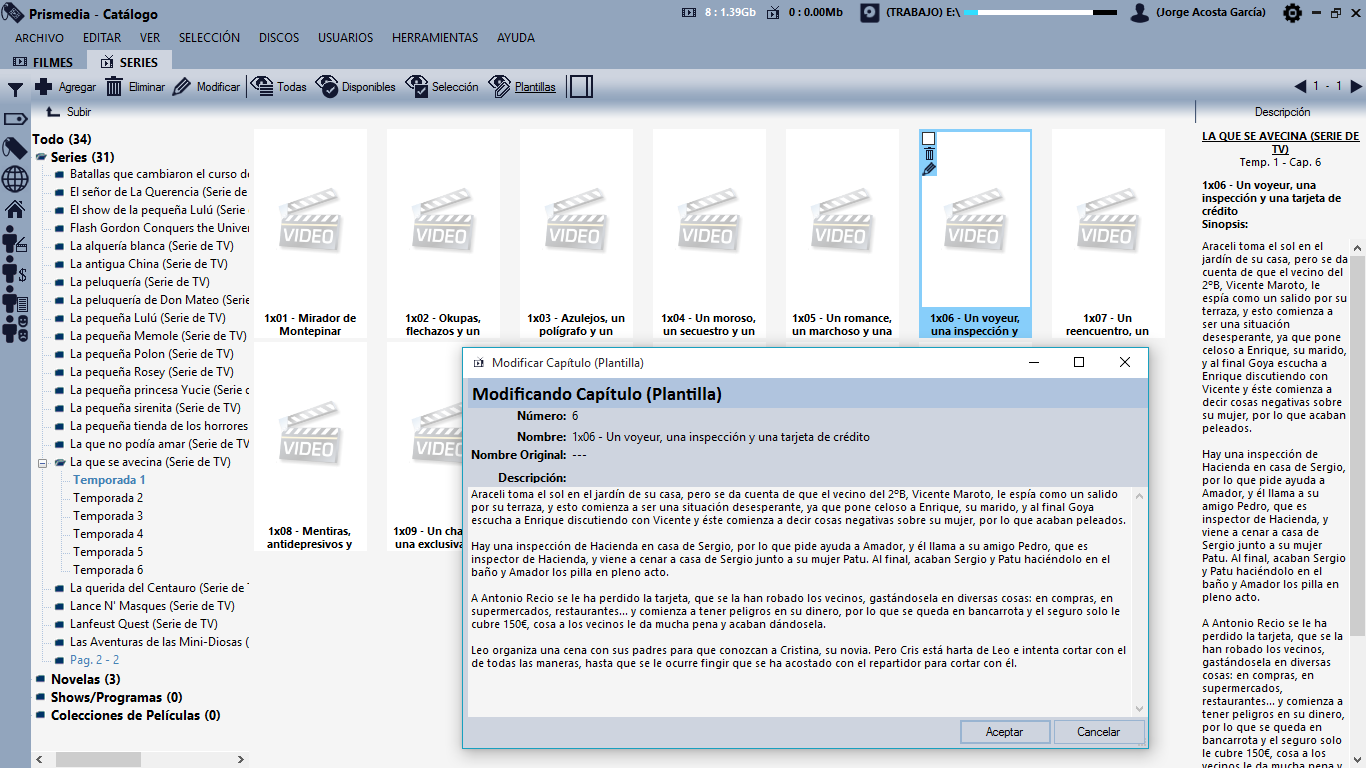The width and height of the screenshot is (1366, 768).
Task: Check the selection box on chapter 1x06
Action: pos(929,139)
